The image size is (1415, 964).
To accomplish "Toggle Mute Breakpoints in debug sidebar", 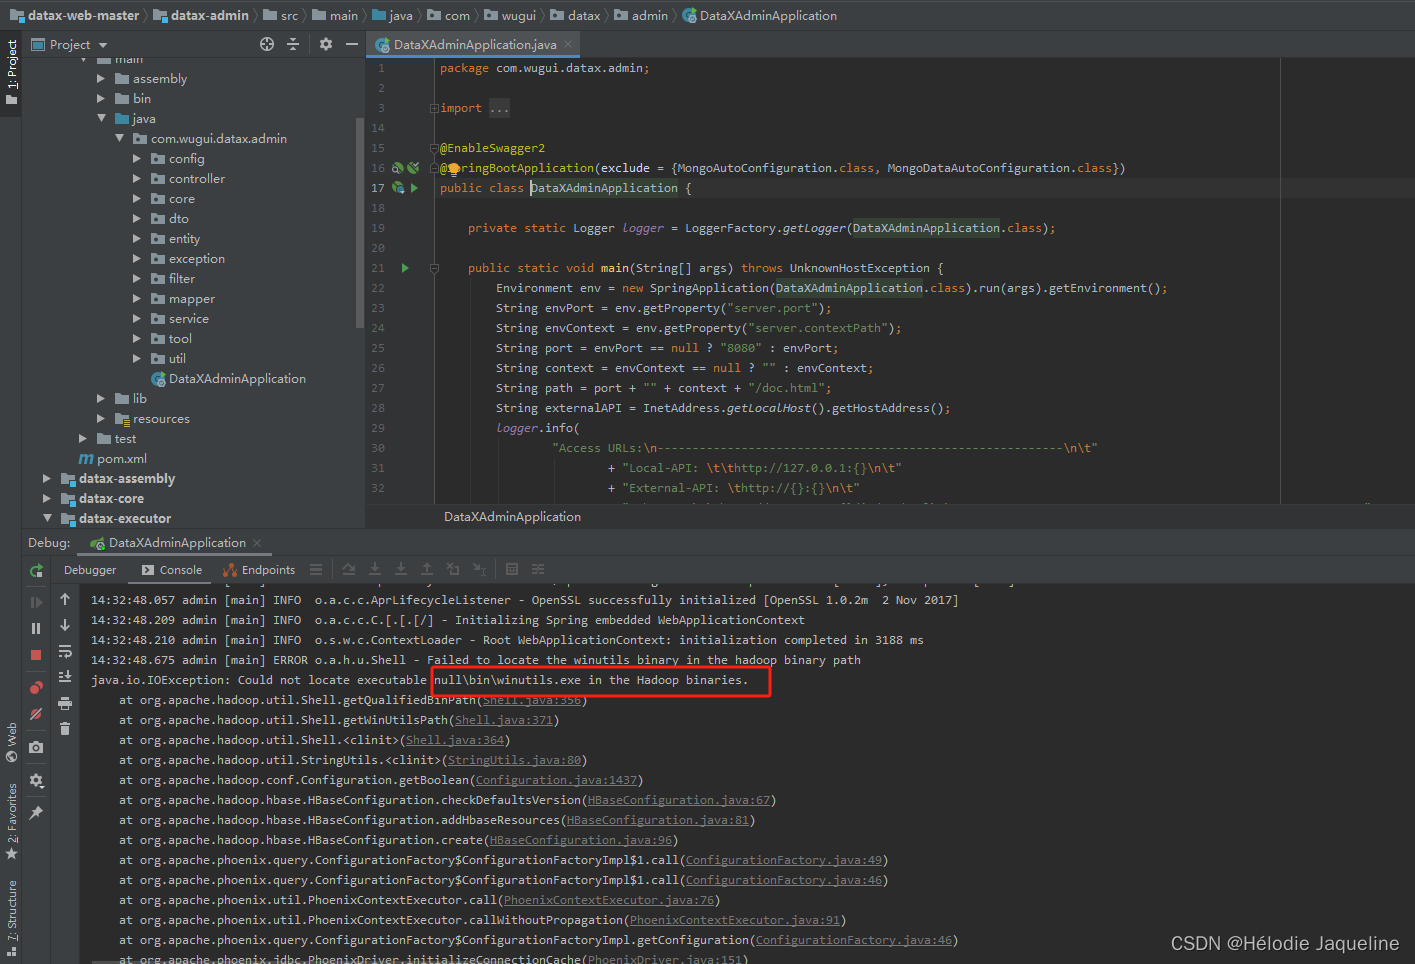I will pos(36,714).
